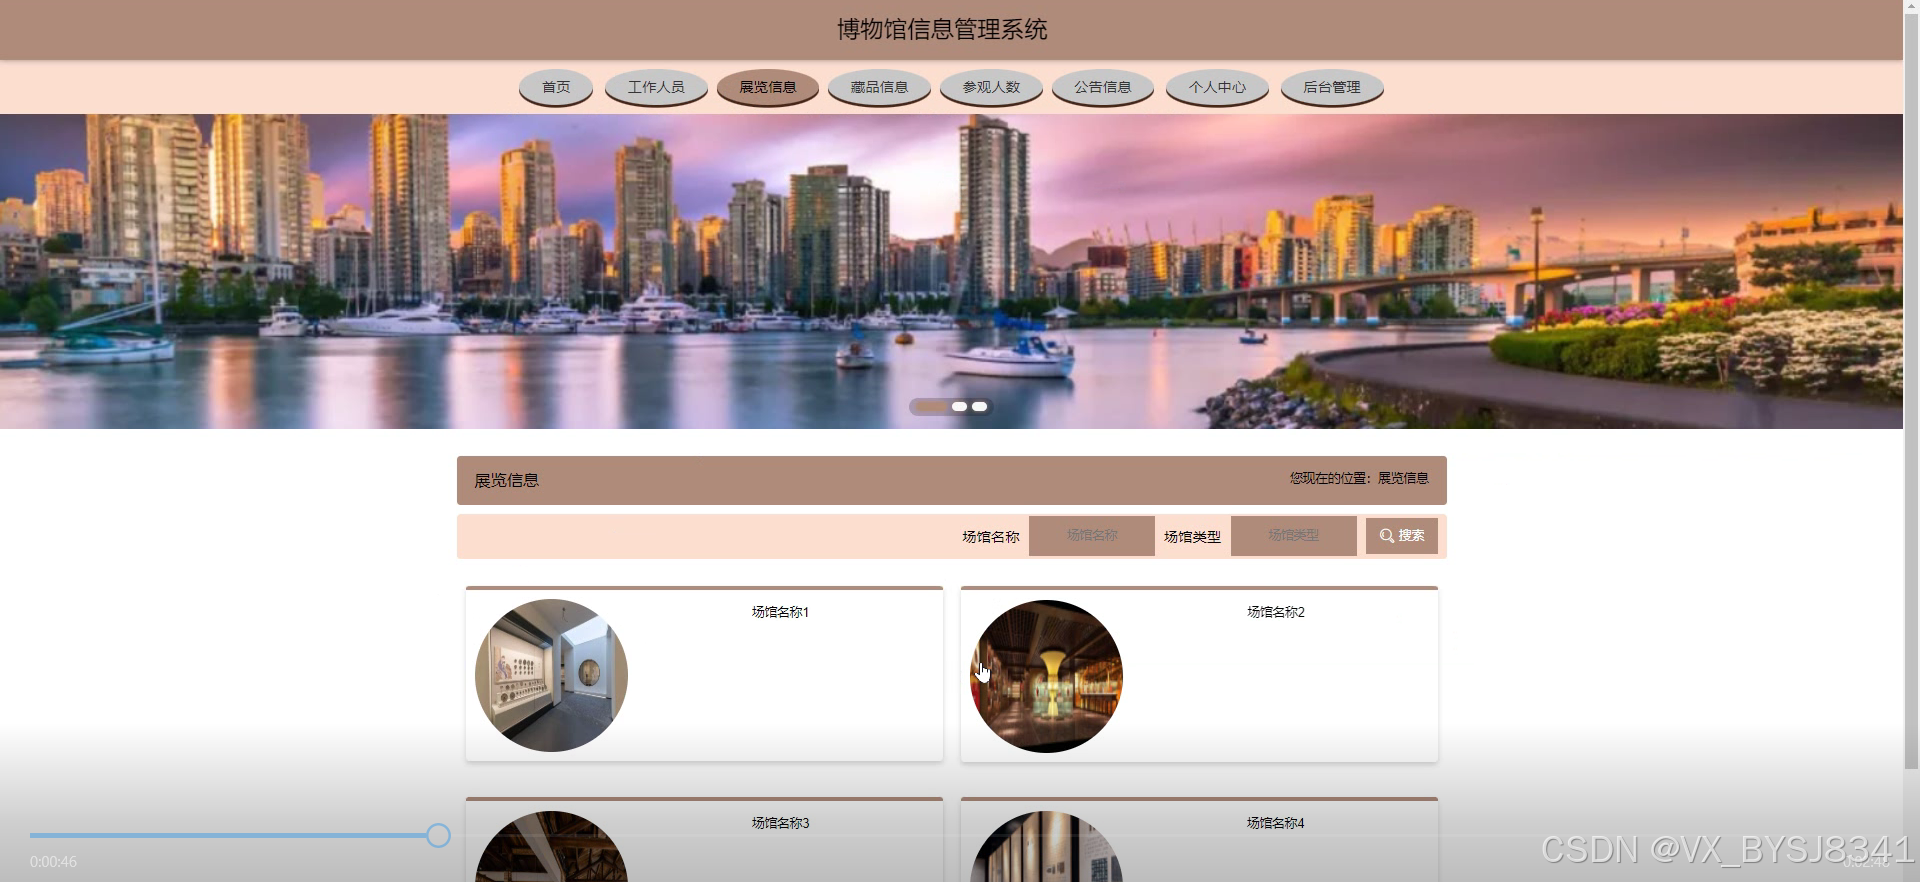Image resolution: width=1920 pixels, height=882 pixels.
Task: Open the 公告信息 navigation tab
Action: [1103, 87]
